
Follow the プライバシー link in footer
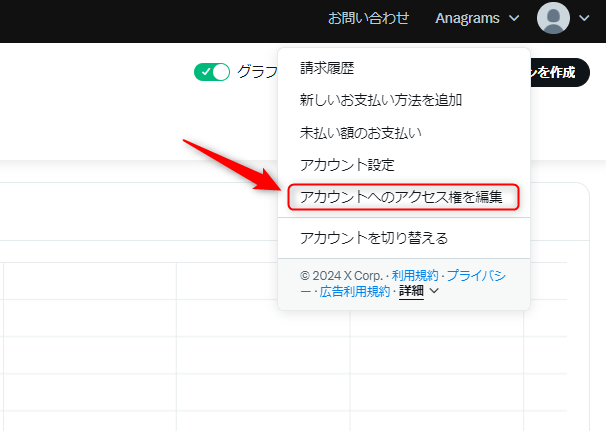click(x=476, y=274)
